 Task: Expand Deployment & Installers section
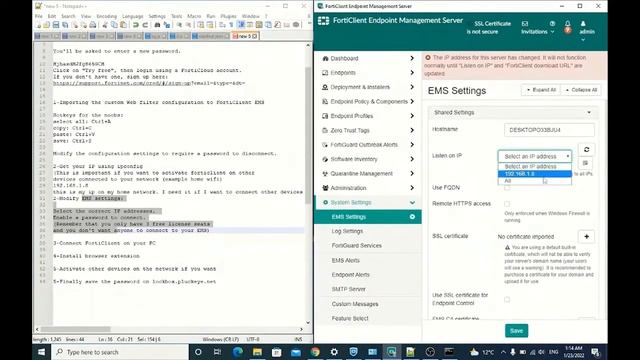368,87
